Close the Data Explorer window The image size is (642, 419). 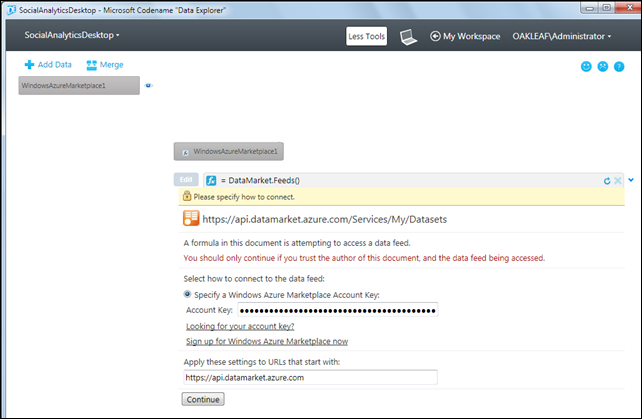tap(628, 8)
